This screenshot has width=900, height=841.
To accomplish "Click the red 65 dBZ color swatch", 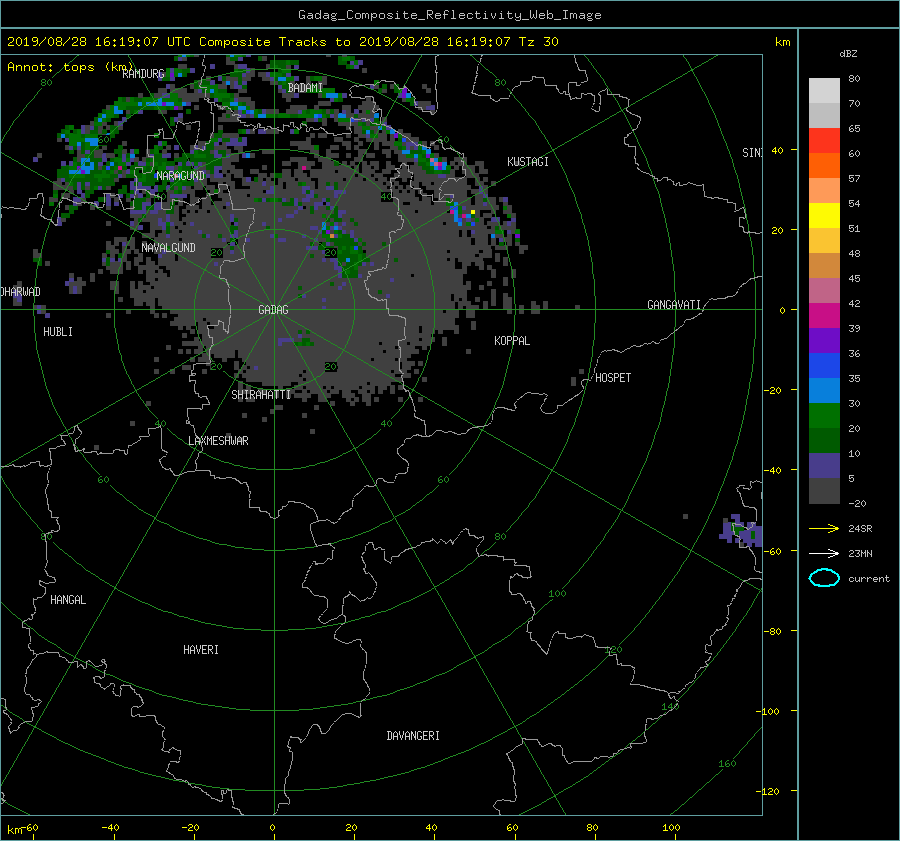I will 824,141.
